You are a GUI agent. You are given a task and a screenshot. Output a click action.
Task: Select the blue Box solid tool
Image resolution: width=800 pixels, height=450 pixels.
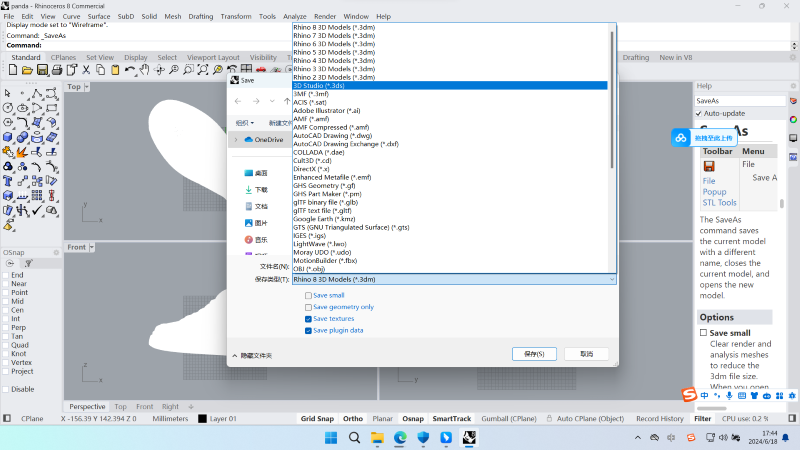pyautogui.click(x=8, y=137)
